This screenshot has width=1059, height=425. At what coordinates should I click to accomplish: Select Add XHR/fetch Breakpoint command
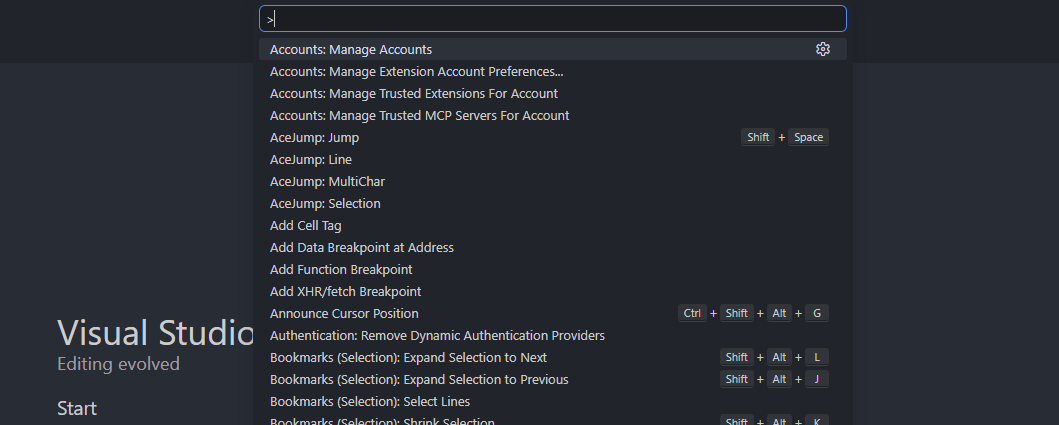(552, 291)
